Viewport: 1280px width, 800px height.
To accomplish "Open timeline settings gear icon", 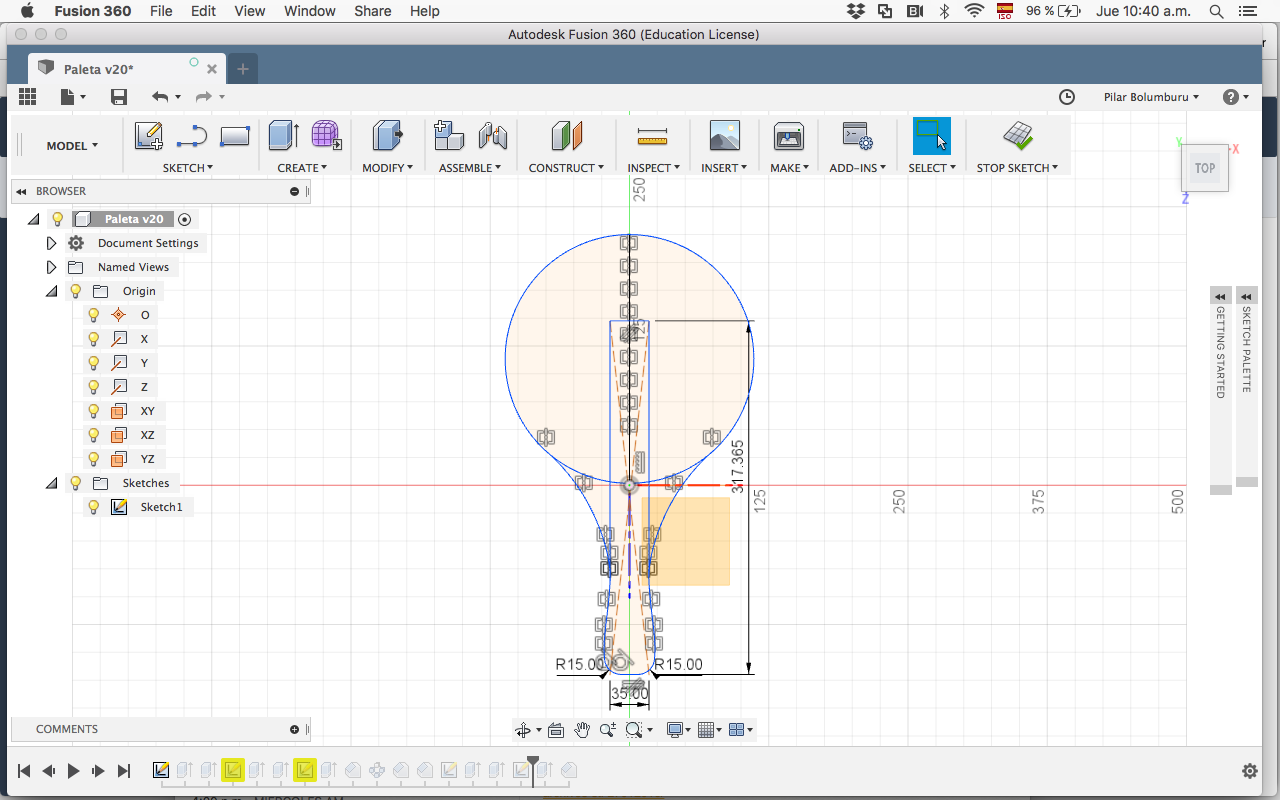I will pos(1249,771).
